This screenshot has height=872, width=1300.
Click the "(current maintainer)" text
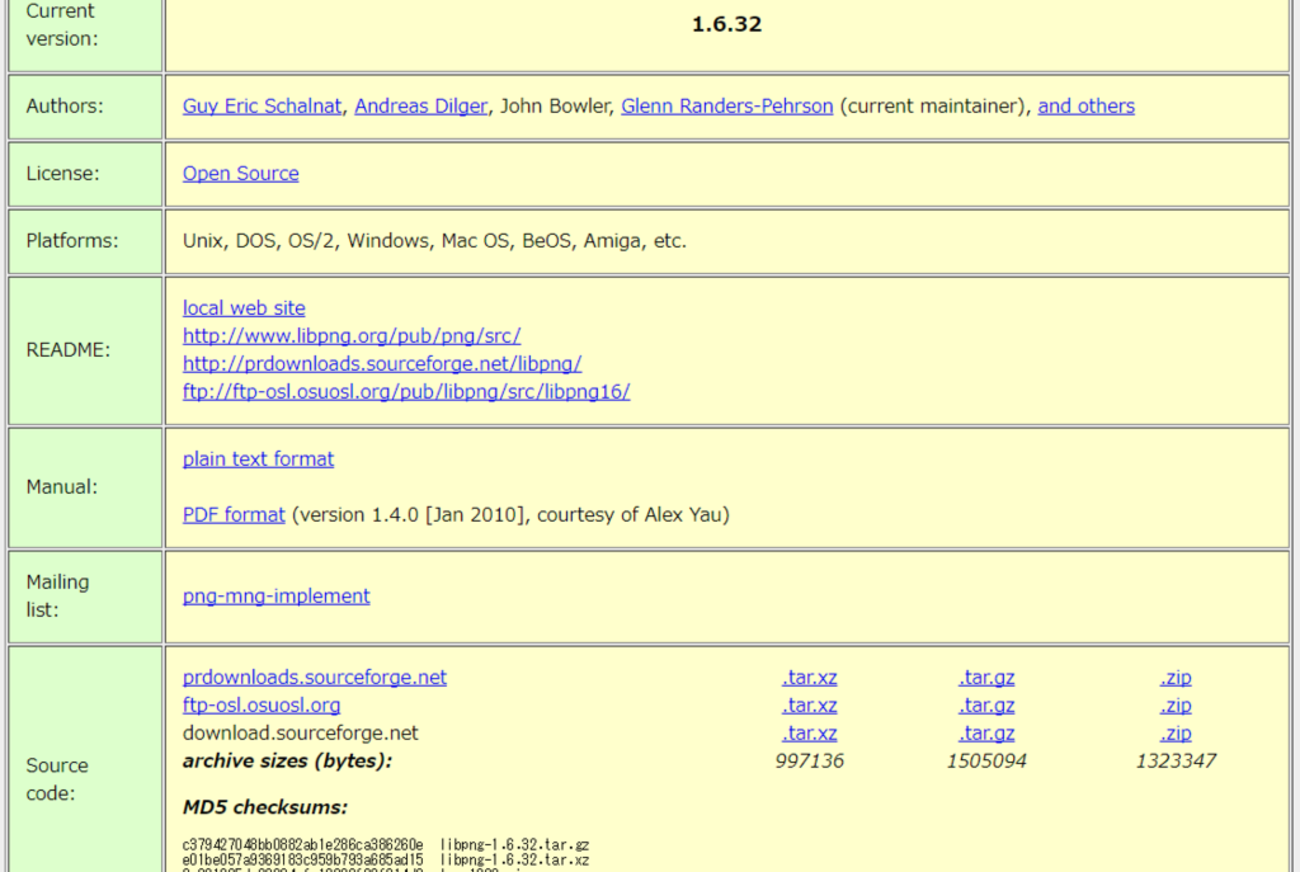click(934, 106)
